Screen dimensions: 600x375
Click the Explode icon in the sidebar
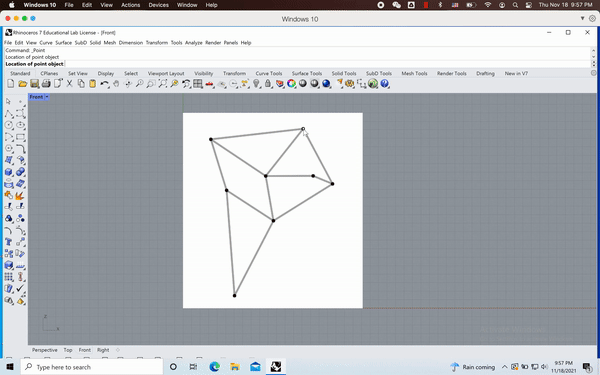(x=20, y=196)
